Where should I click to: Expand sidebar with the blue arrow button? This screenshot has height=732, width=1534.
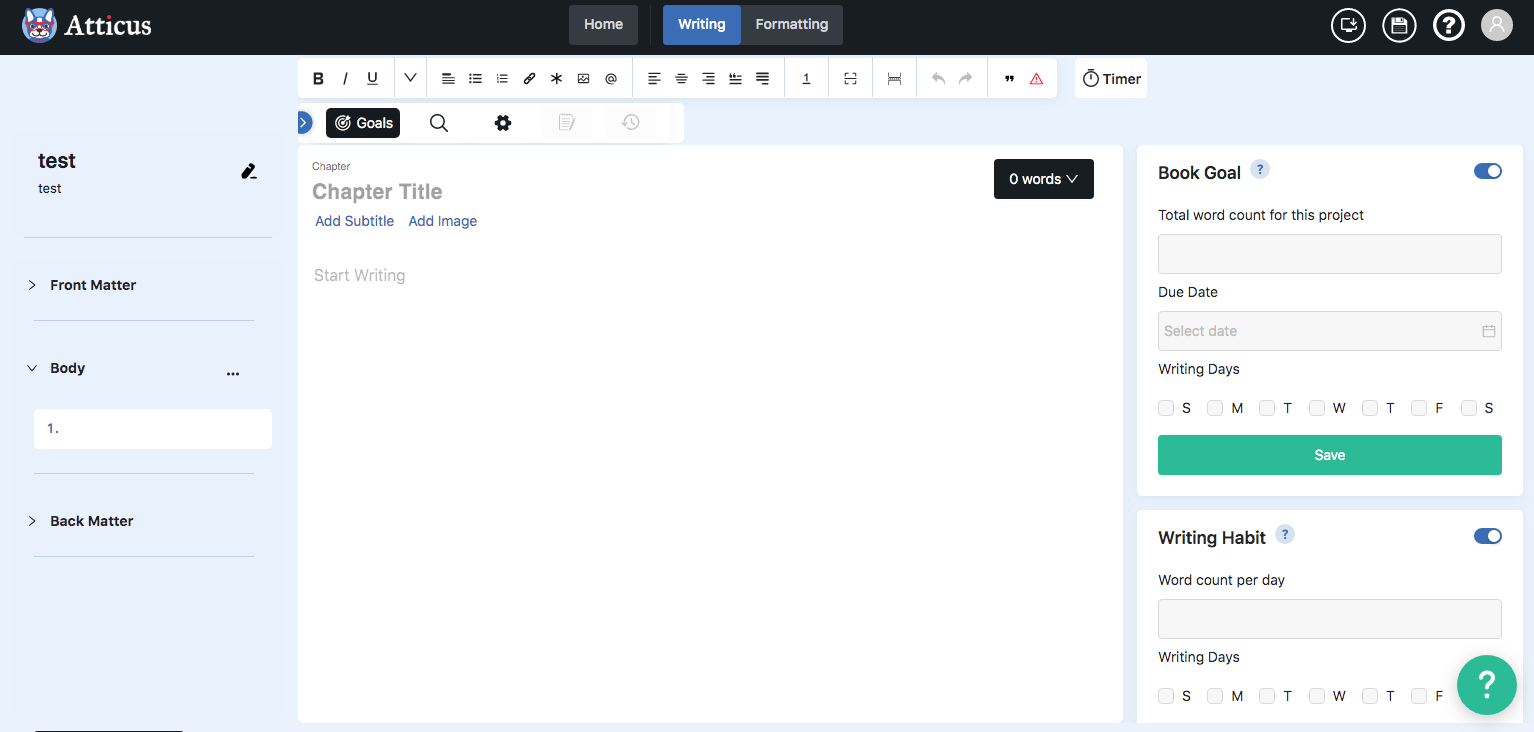click(x=304, y=122)
